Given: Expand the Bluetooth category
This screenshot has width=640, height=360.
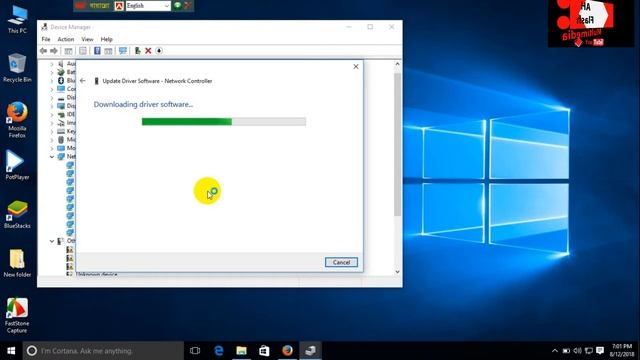Looking at the screenshot, I should coord(52,81).
